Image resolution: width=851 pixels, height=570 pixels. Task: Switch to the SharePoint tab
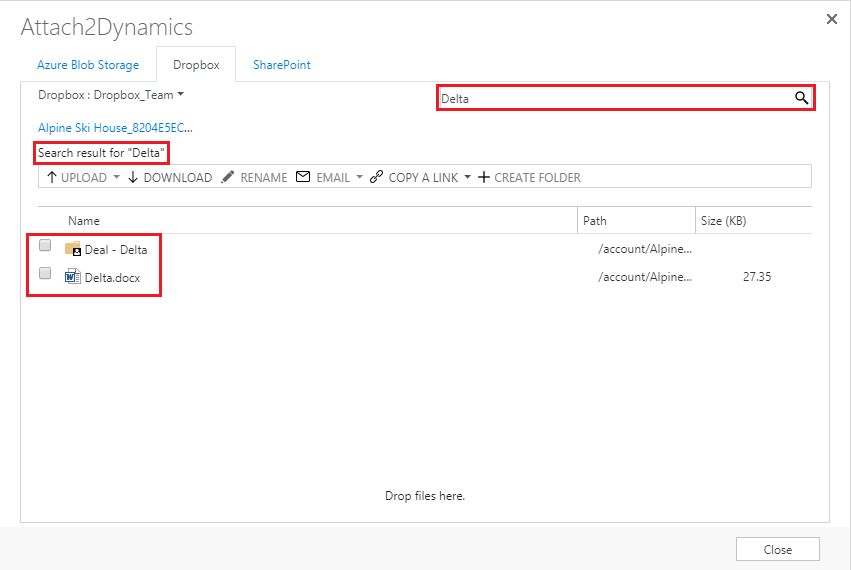pos(282,65)
